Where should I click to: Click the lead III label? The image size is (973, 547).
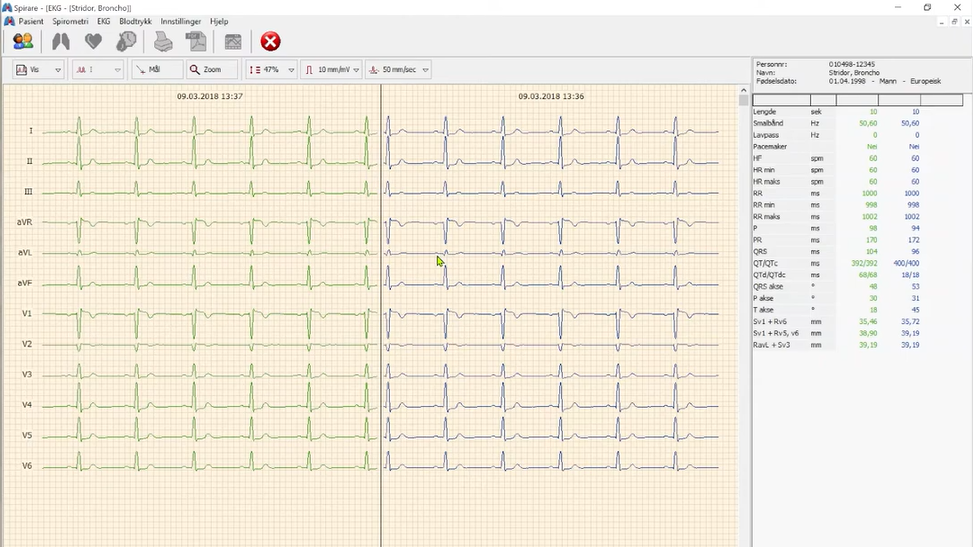pyautogui.click(x=28, y=192)
